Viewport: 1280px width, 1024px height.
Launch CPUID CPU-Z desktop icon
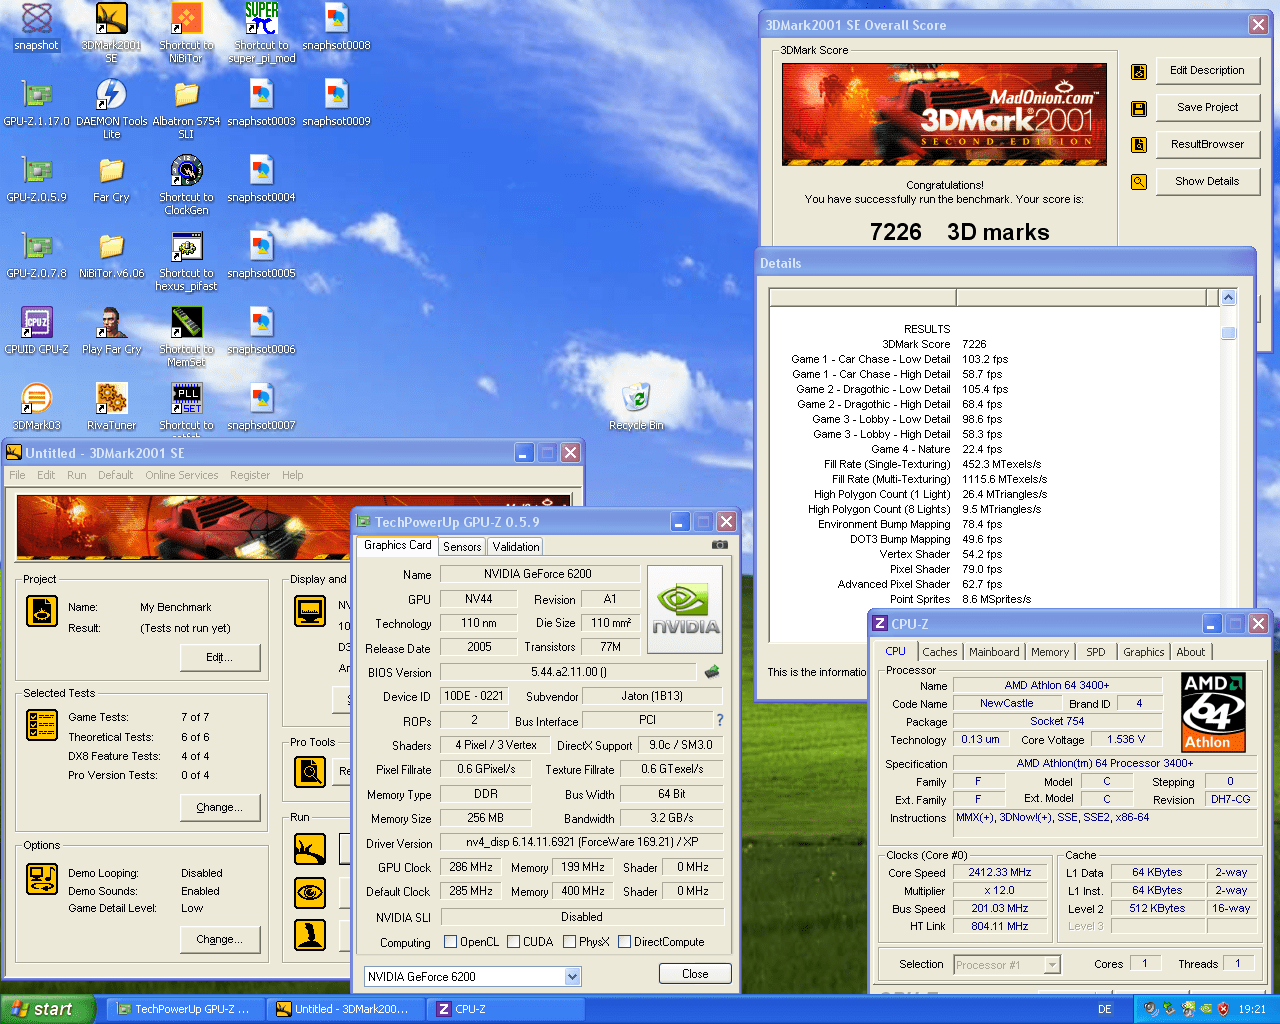[37, 331]
